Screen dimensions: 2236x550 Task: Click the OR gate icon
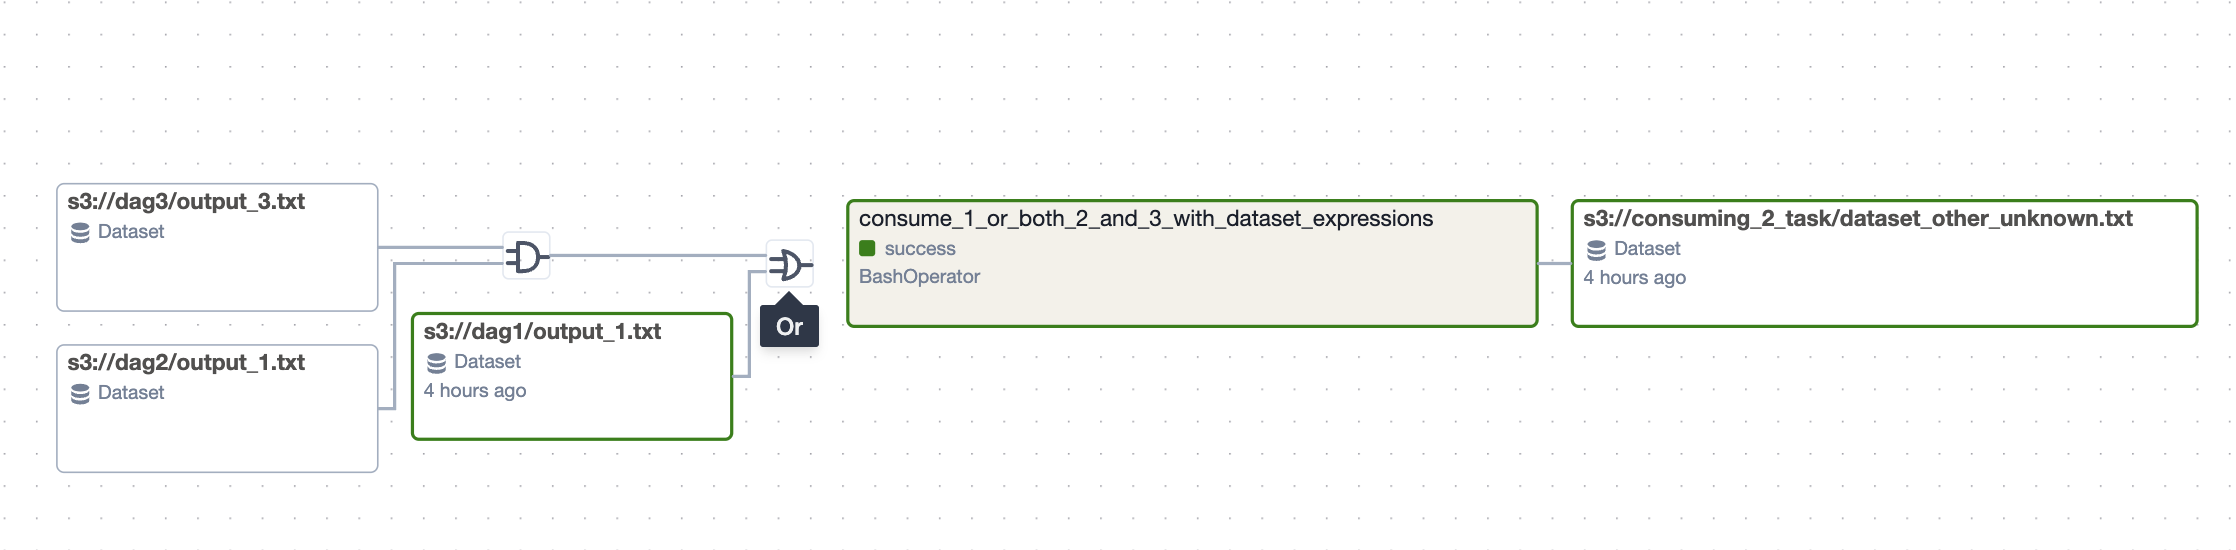(x=789, y=265)
